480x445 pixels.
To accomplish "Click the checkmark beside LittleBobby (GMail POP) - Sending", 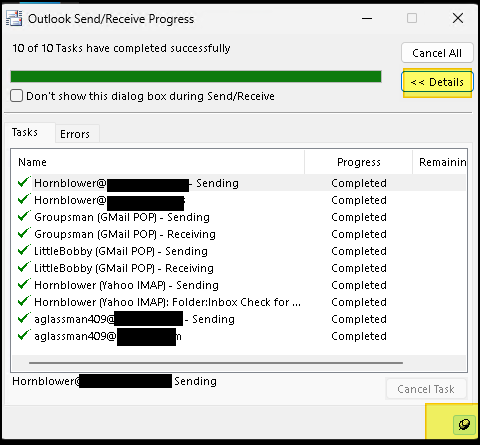I will [24, 250].
